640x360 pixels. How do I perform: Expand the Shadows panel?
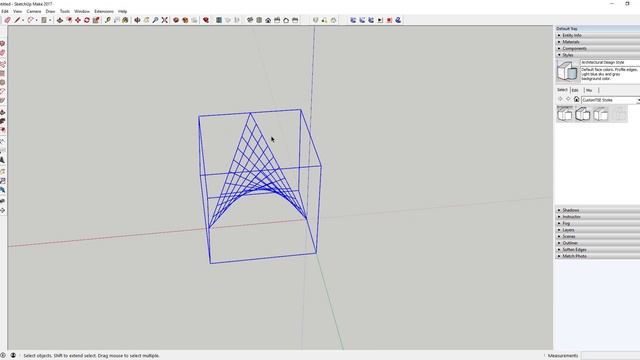click(598, 210)
